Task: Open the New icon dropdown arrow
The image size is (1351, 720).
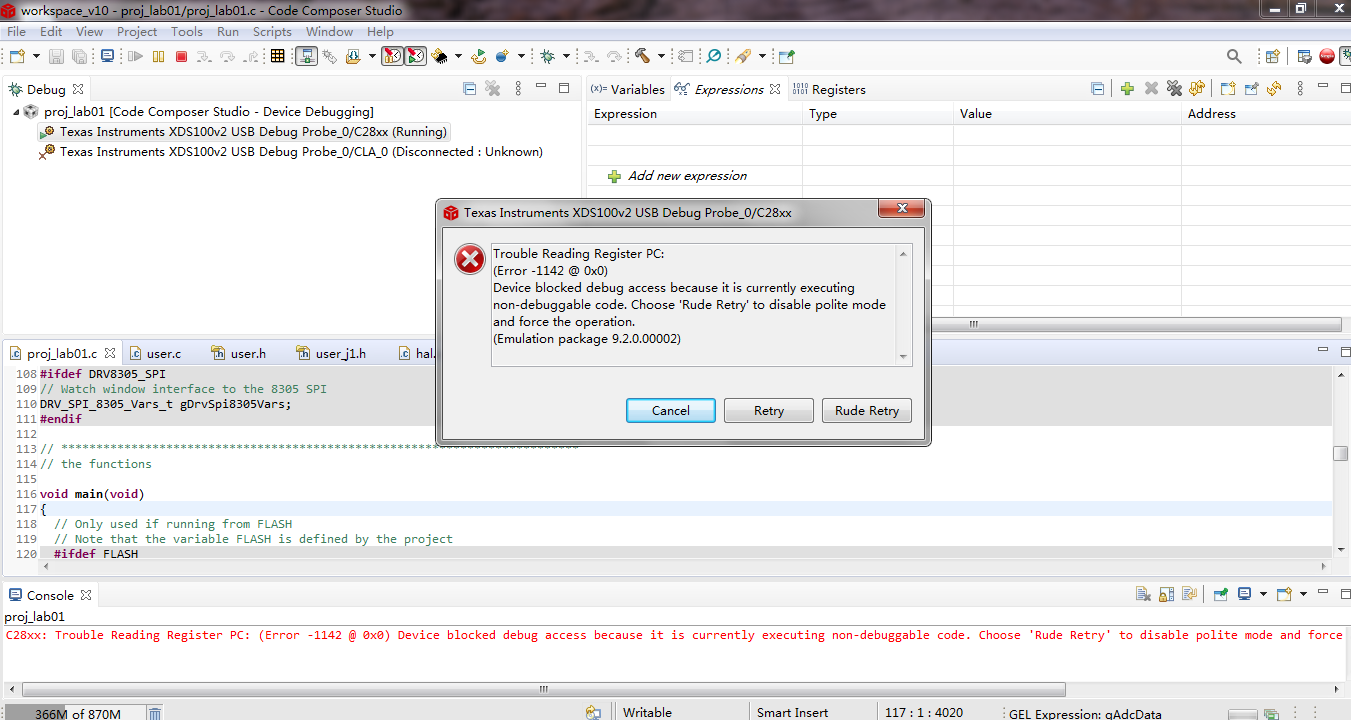Action: 37,57
